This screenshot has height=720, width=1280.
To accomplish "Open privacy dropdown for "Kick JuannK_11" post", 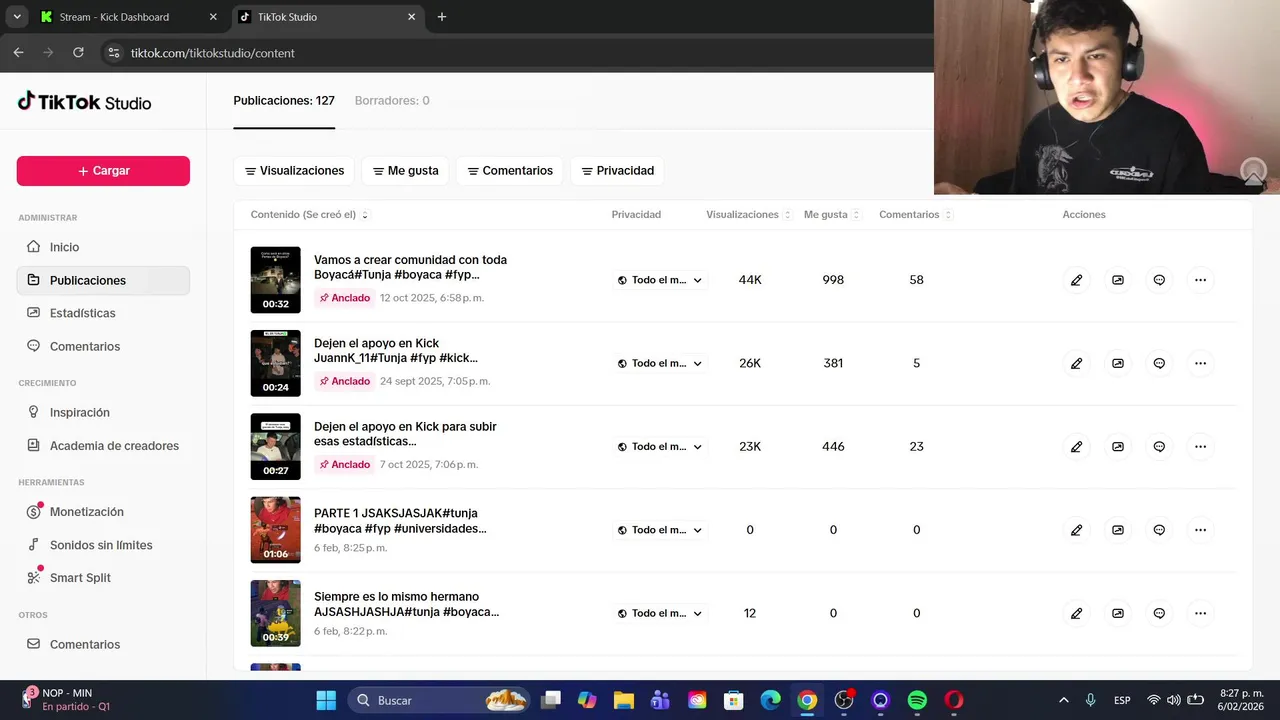I will click(x=660, y=363).
